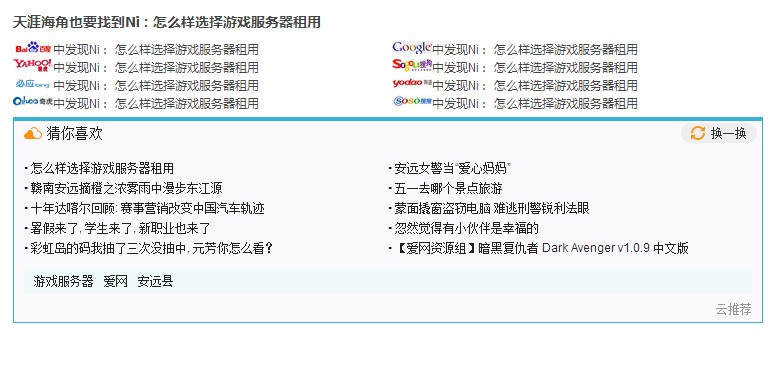
Task: Open Youdao row link 怎么样选择游戏服务器租用
Action: click(566, 85)
